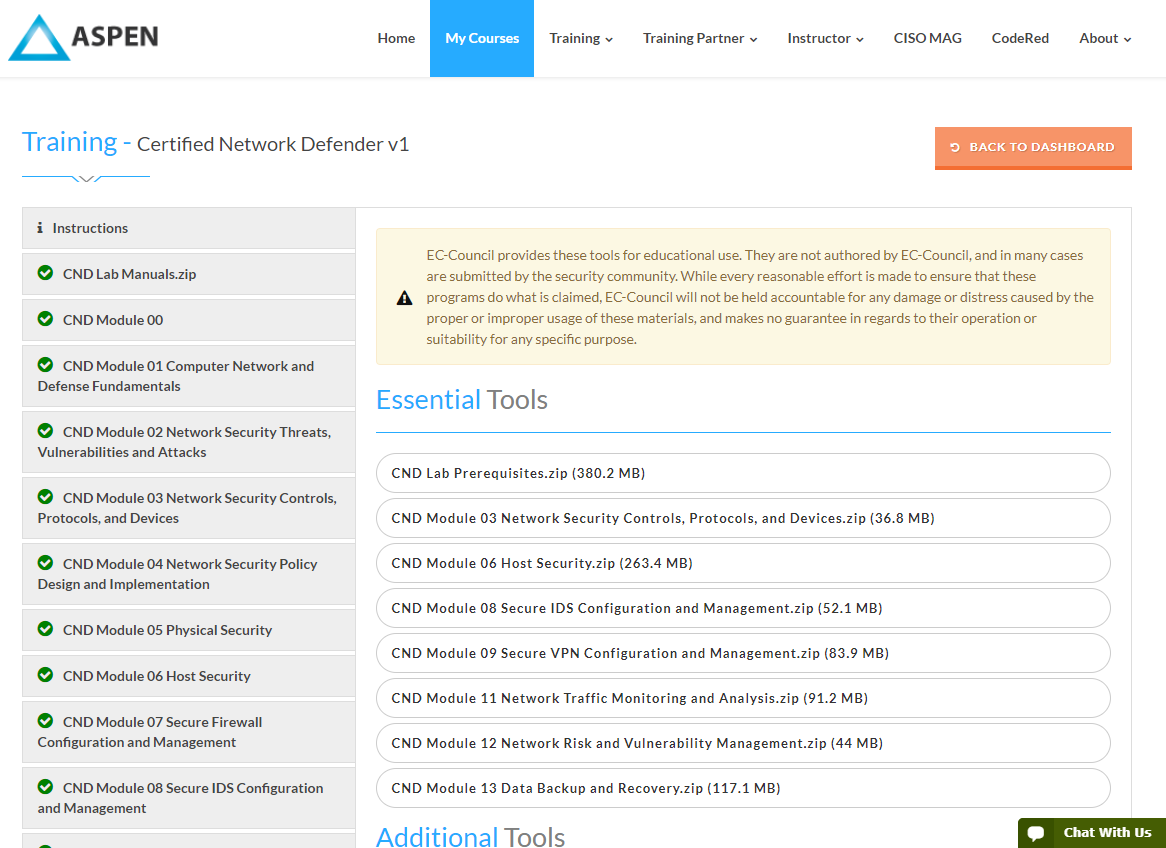The image size is (1166, 848).
Task: Download CND Lab Prerequisites.zip (380.2 MB)
Action: tap(743, 473)
